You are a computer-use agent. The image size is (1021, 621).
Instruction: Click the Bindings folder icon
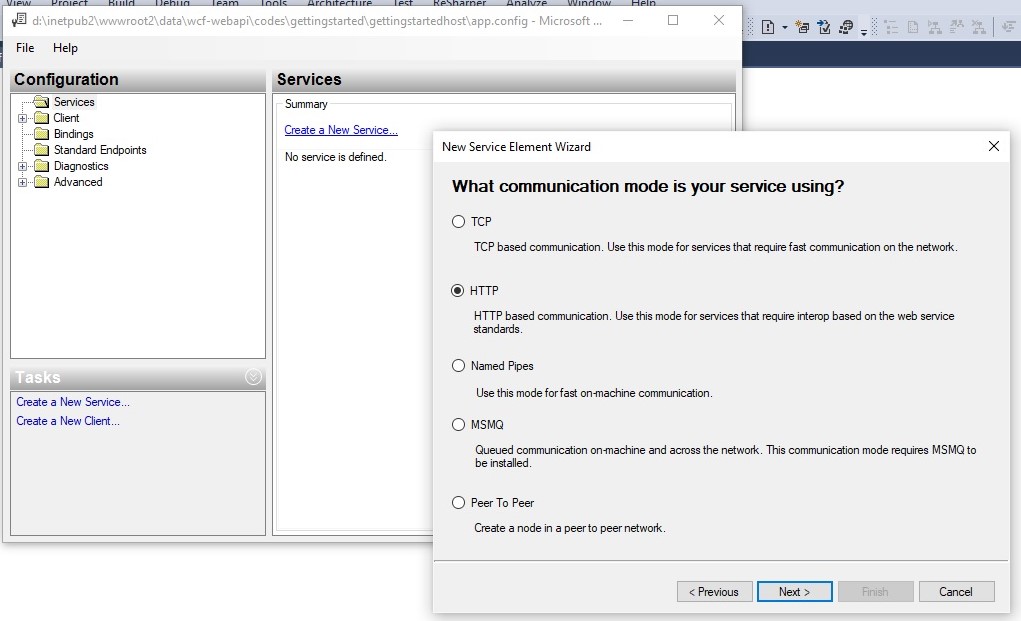click(x=41, y=133)
